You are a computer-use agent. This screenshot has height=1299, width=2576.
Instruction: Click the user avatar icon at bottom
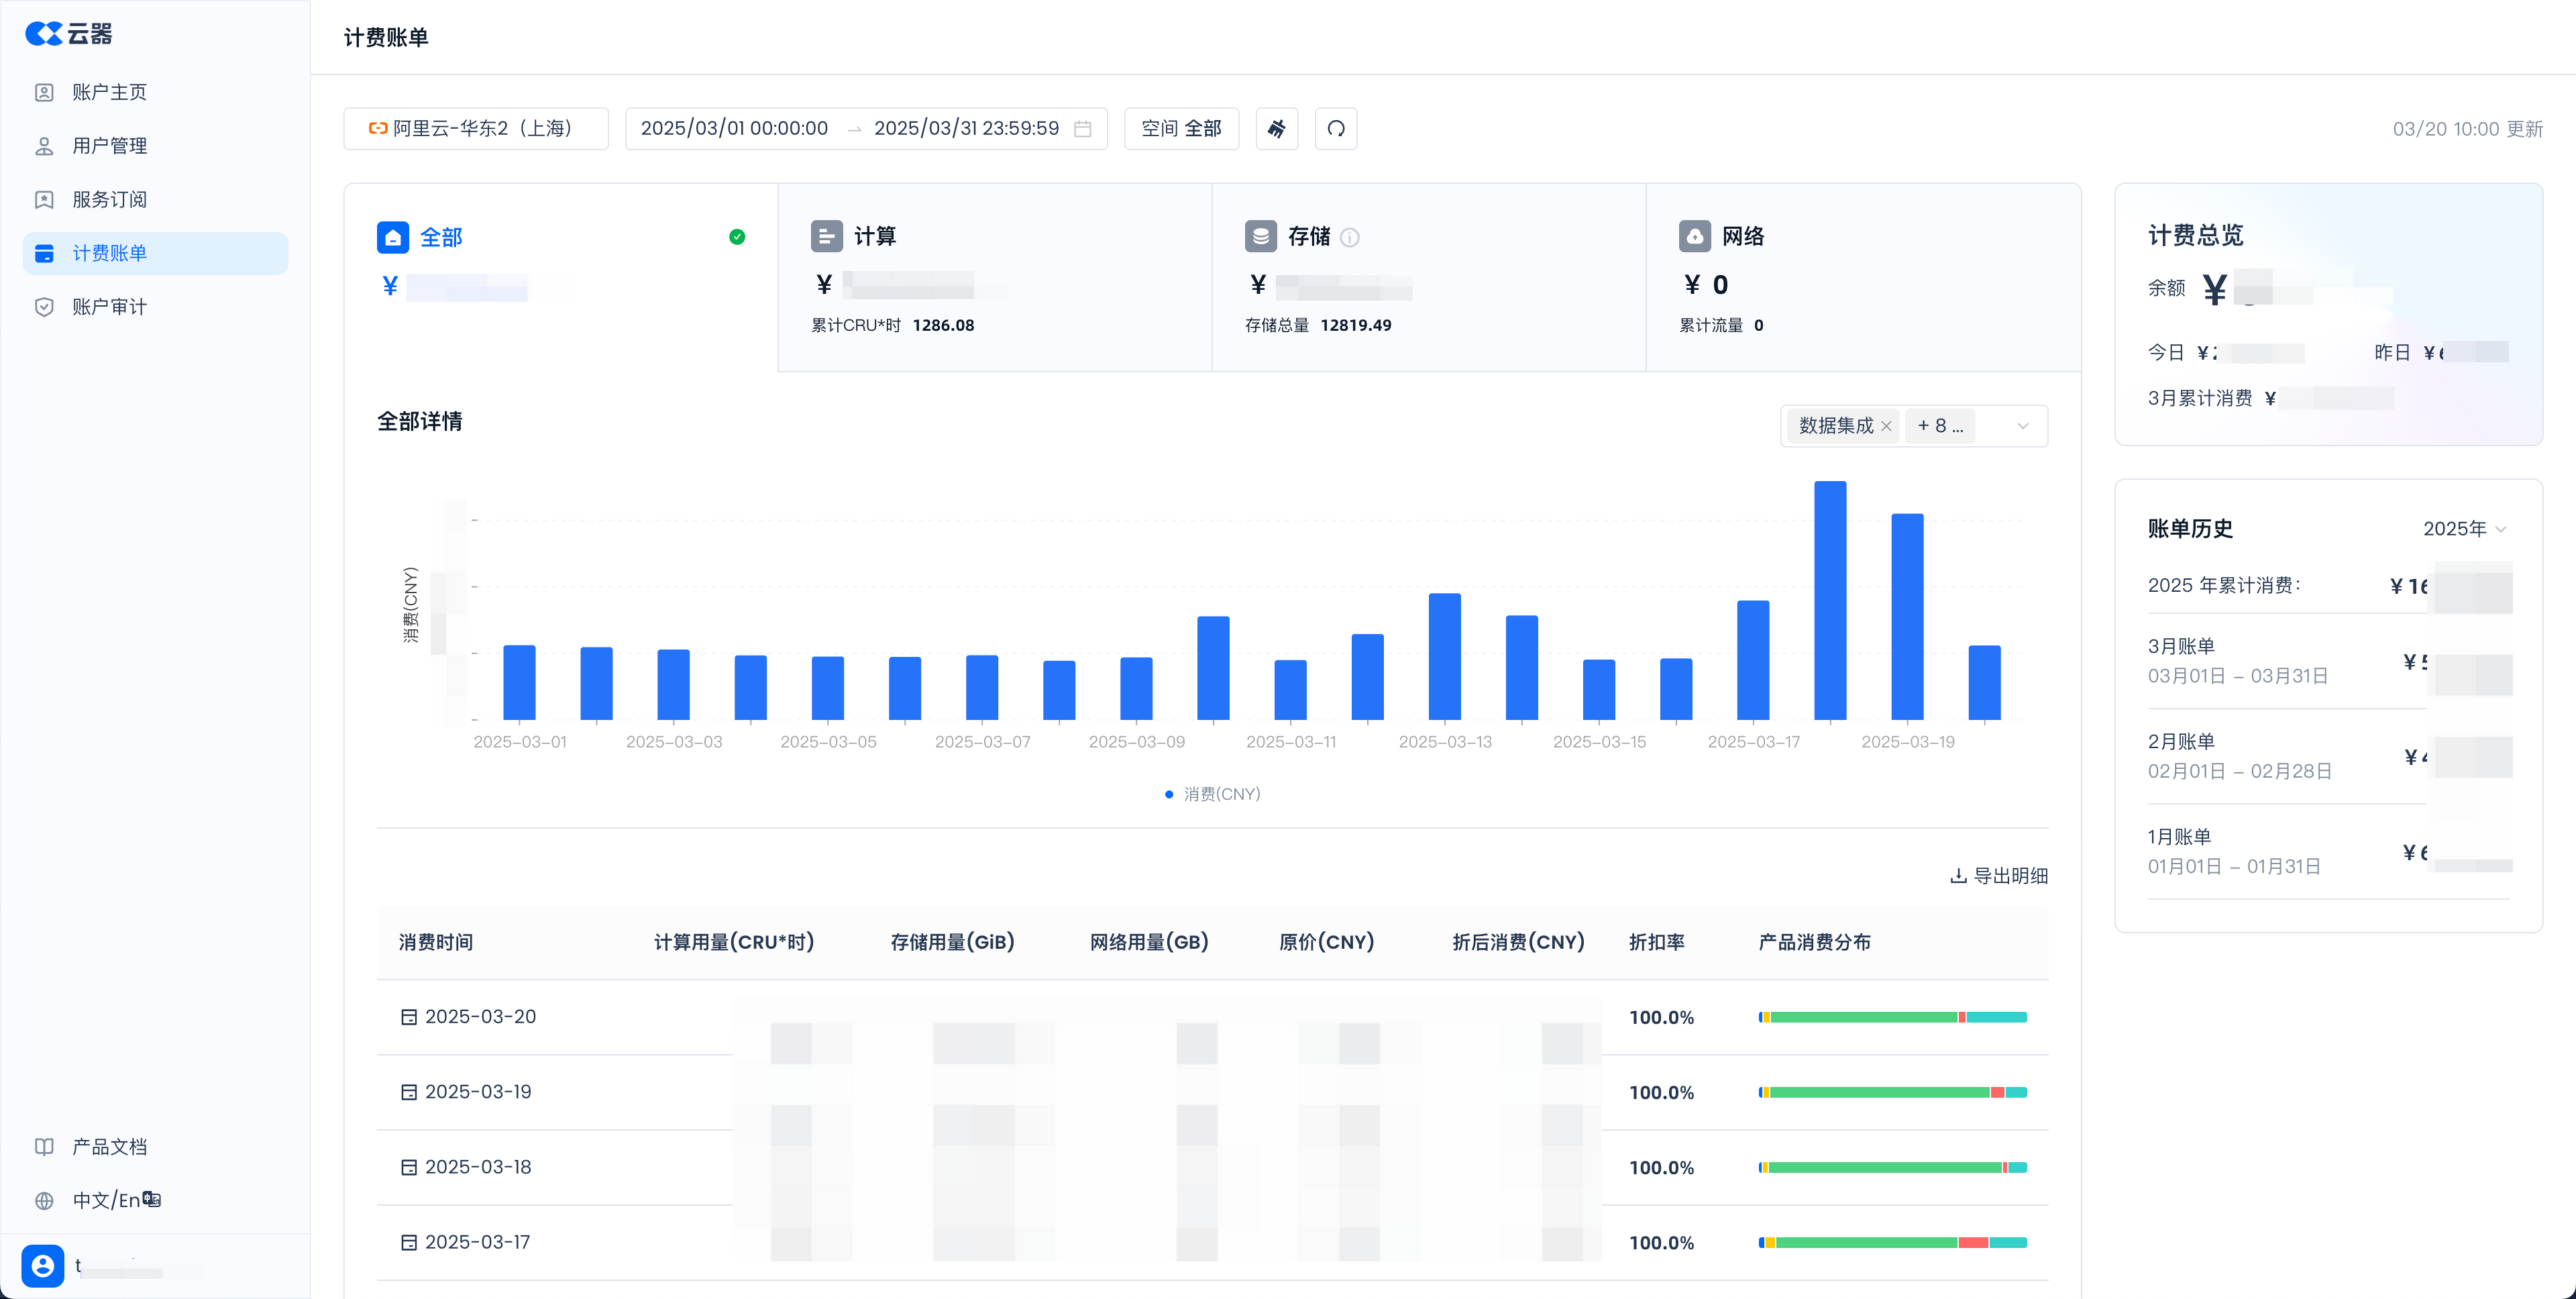[43, 1265]
